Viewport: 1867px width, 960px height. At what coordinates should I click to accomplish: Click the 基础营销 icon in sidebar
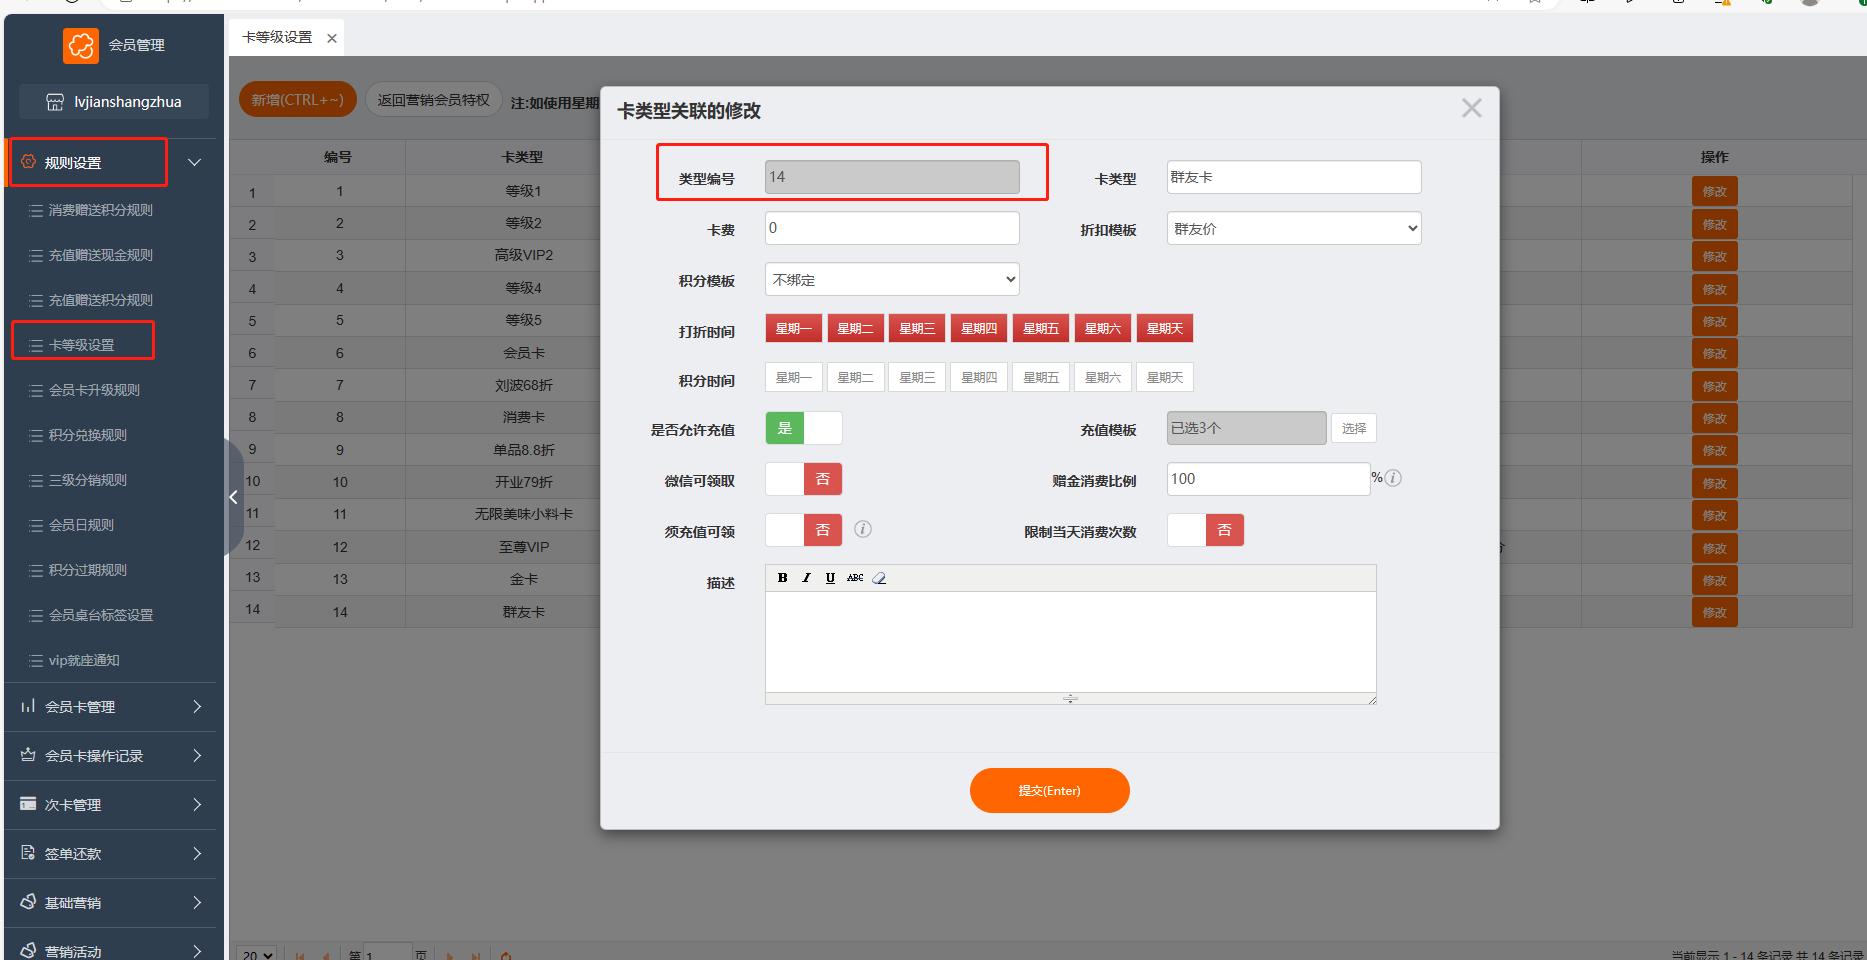[x=28, y=902]
